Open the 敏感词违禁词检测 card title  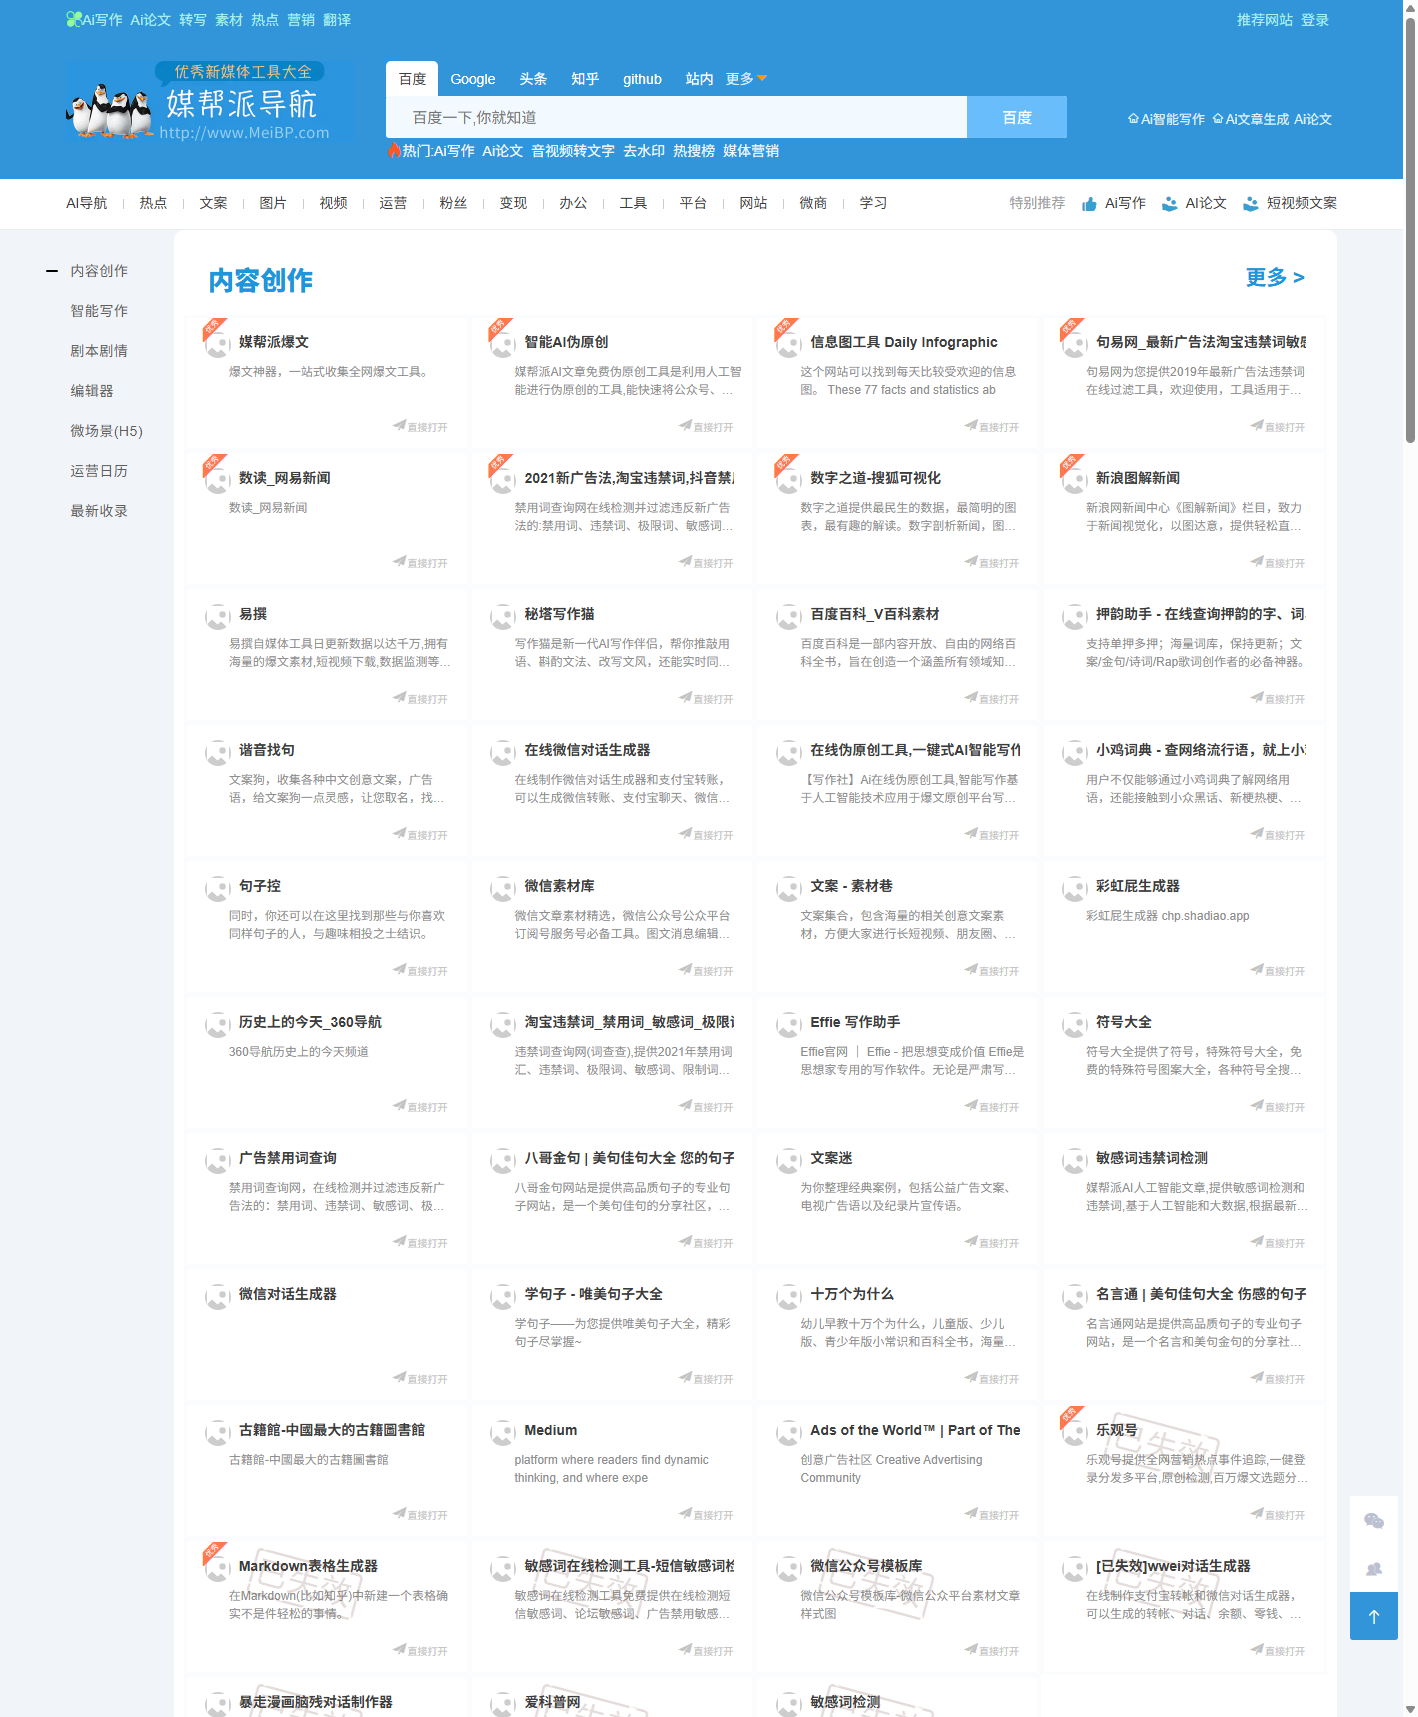point(1152,1158)
